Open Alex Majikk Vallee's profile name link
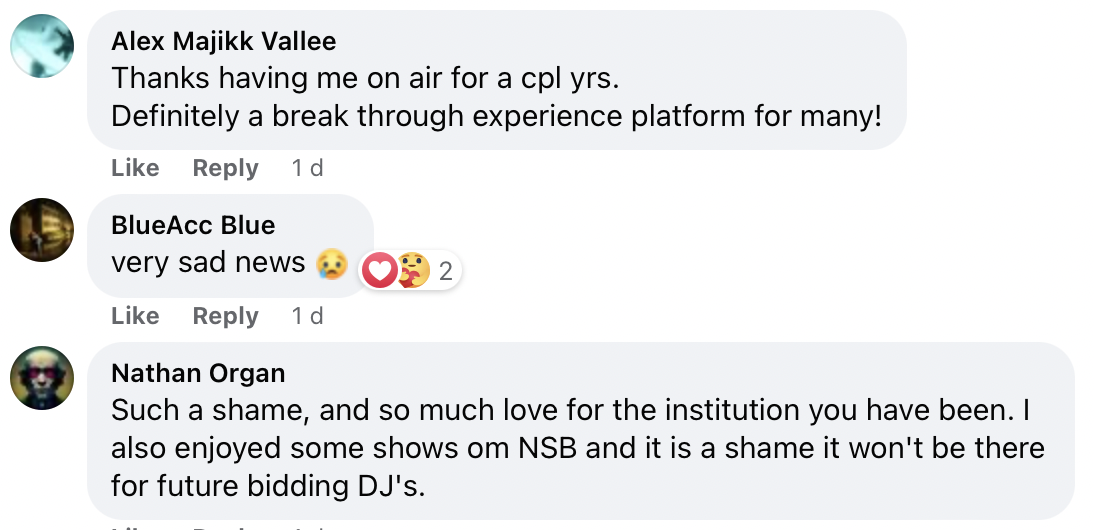 (x=223, y=41)
